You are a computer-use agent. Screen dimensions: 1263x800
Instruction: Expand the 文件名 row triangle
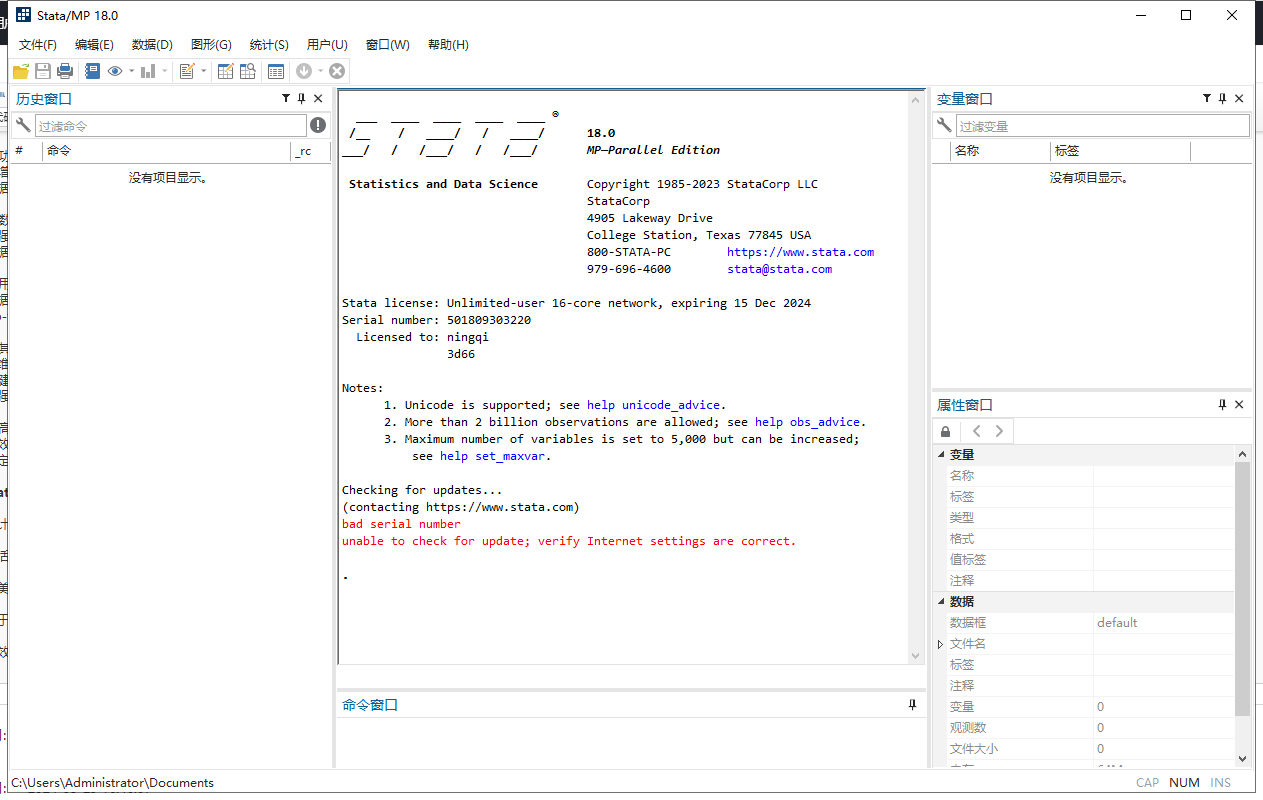(x=940, y=644)
